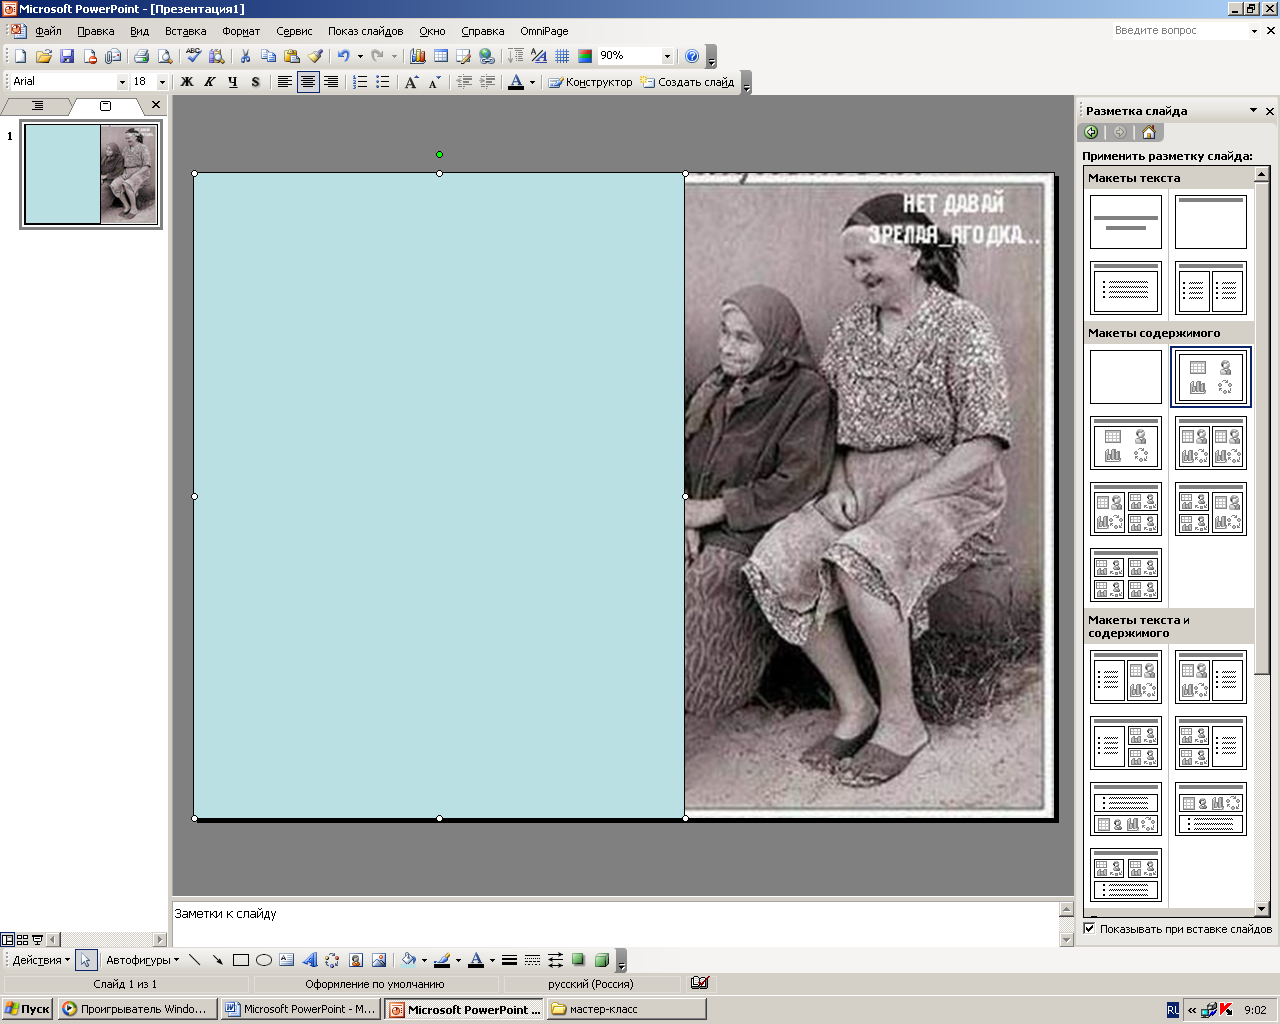
Task: Start a numbered list
Action: pos(360,82)
